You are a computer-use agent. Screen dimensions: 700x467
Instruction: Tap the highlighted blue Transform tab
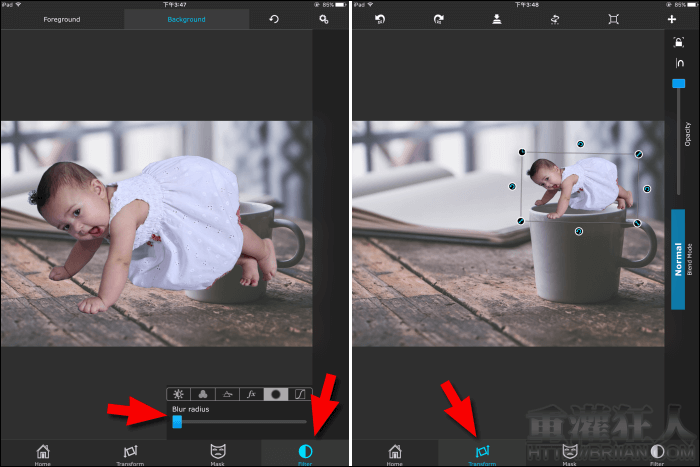(482, 453)
